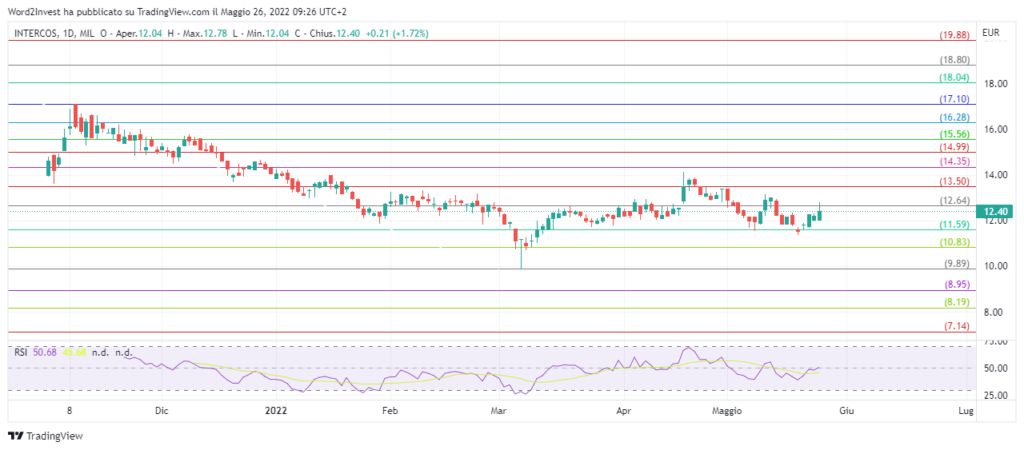Image resolution: width=1024 pixels, height=450 pixels.
Task: Open the EUR currency selector
Action: tap(992, 33)
